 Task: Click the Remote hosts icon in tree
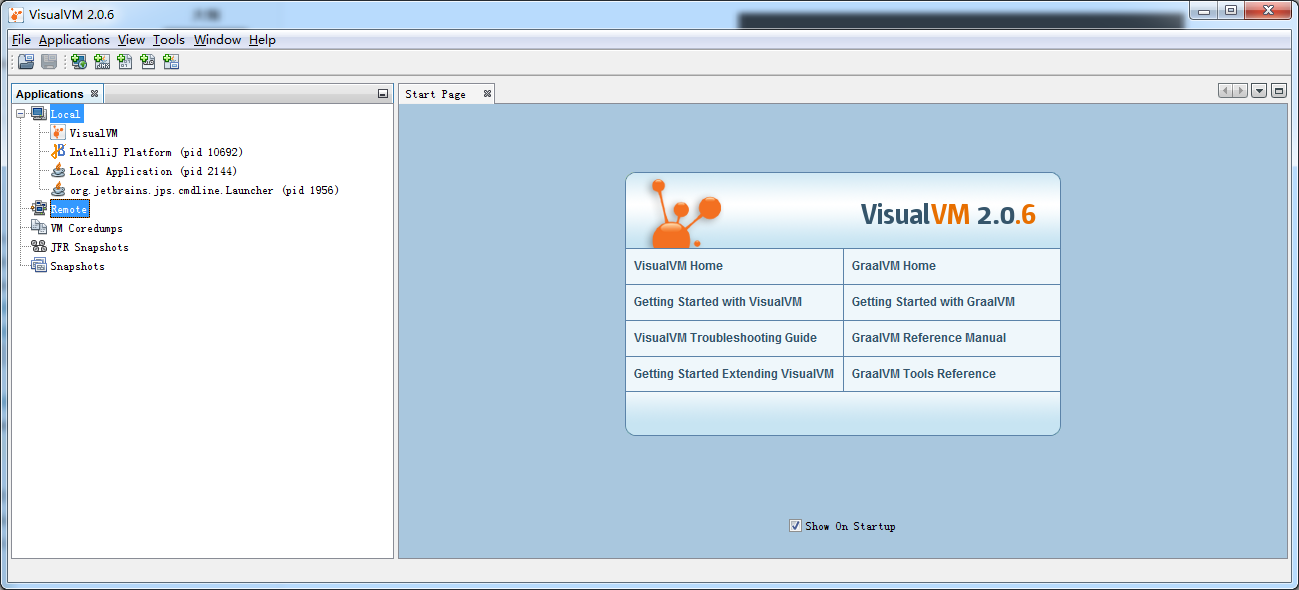[39, 209]
